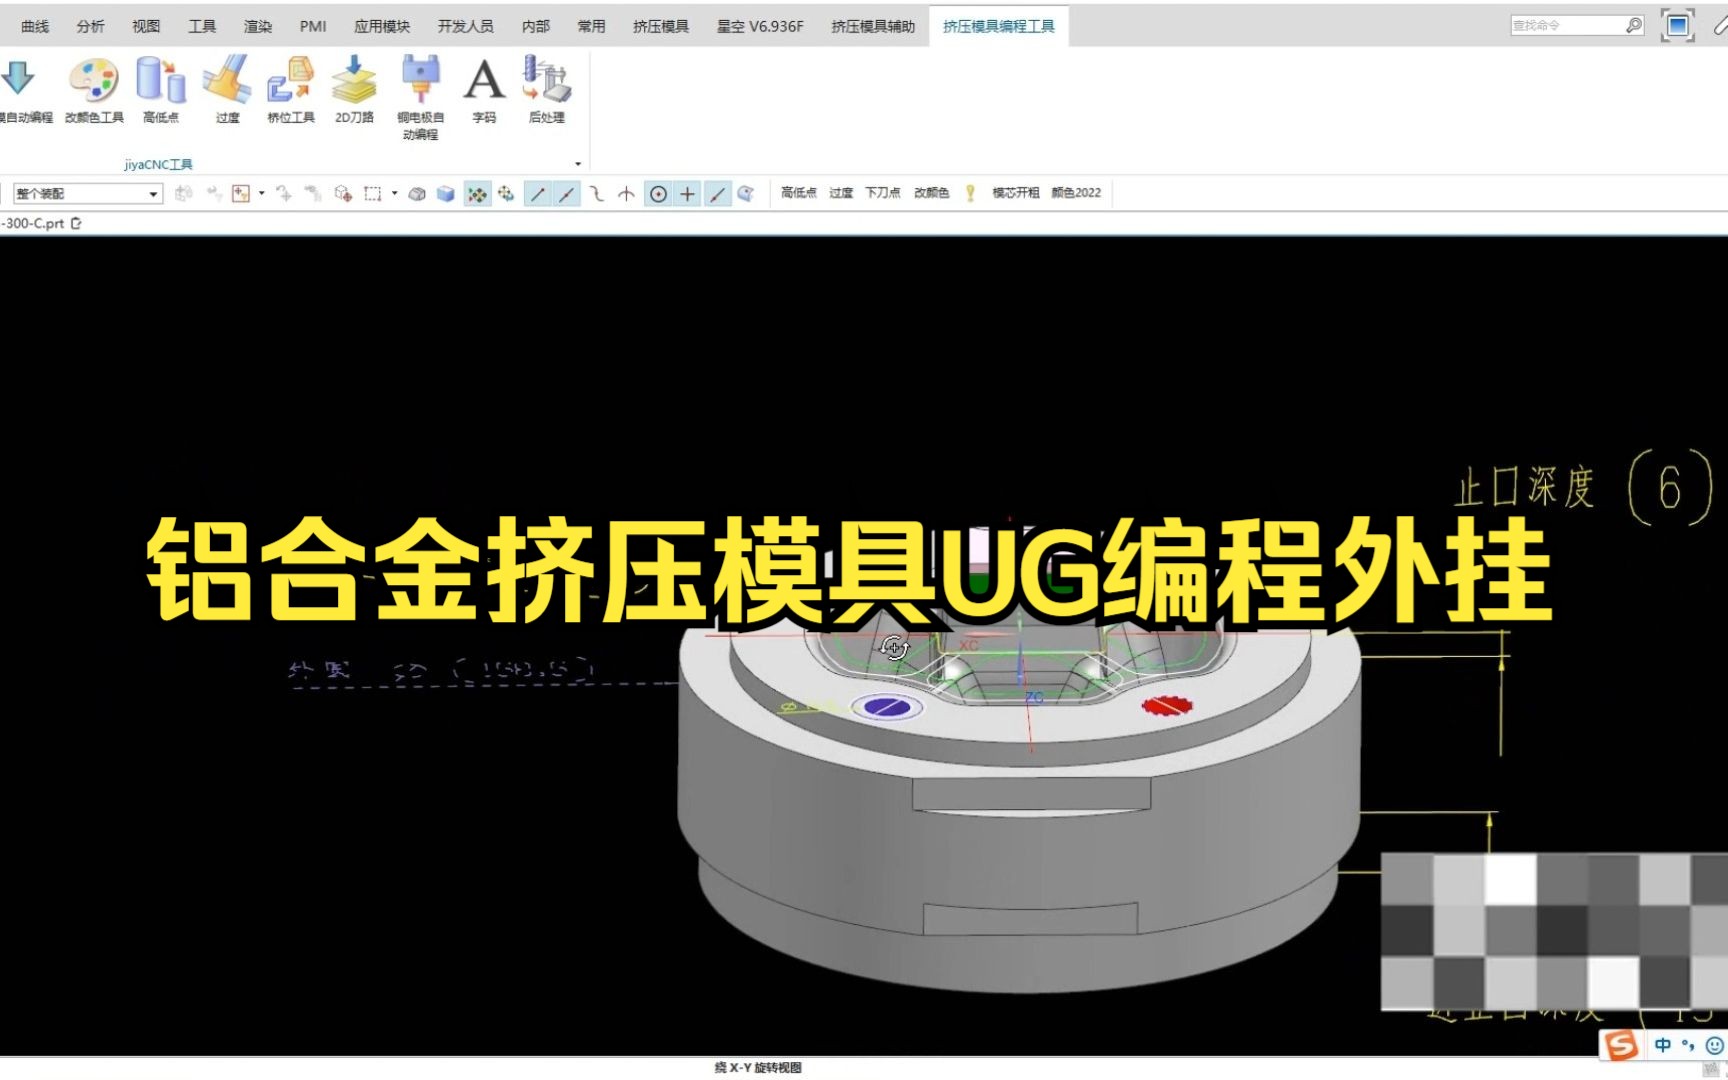Click the search magnifier in the command finder
1728x1080 pixels.
tap(1634, 24)
